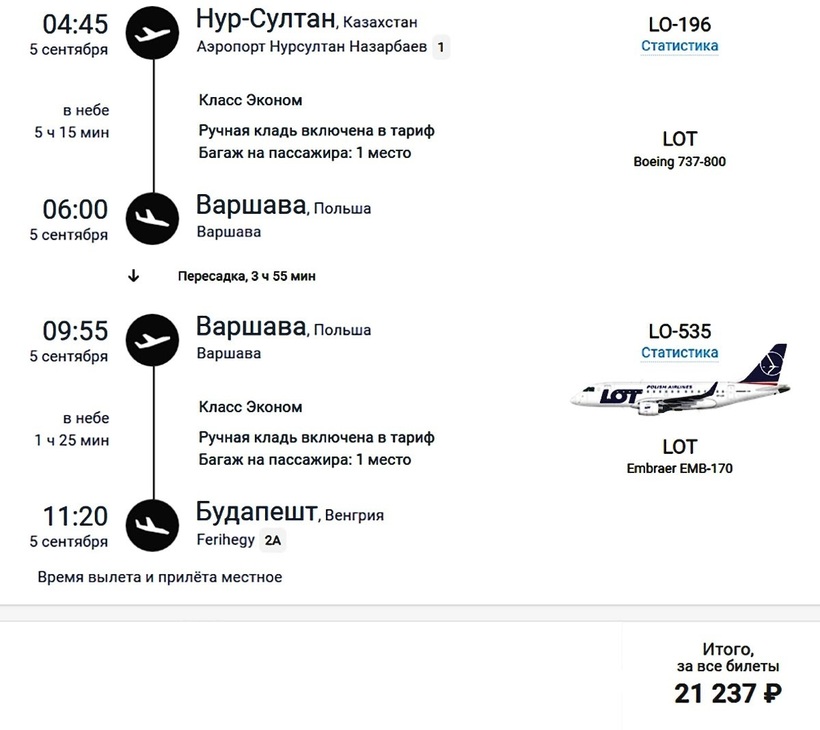Open Статистика link under LO-196
Viewport: 820px width, 730px height.
[680, 46]
